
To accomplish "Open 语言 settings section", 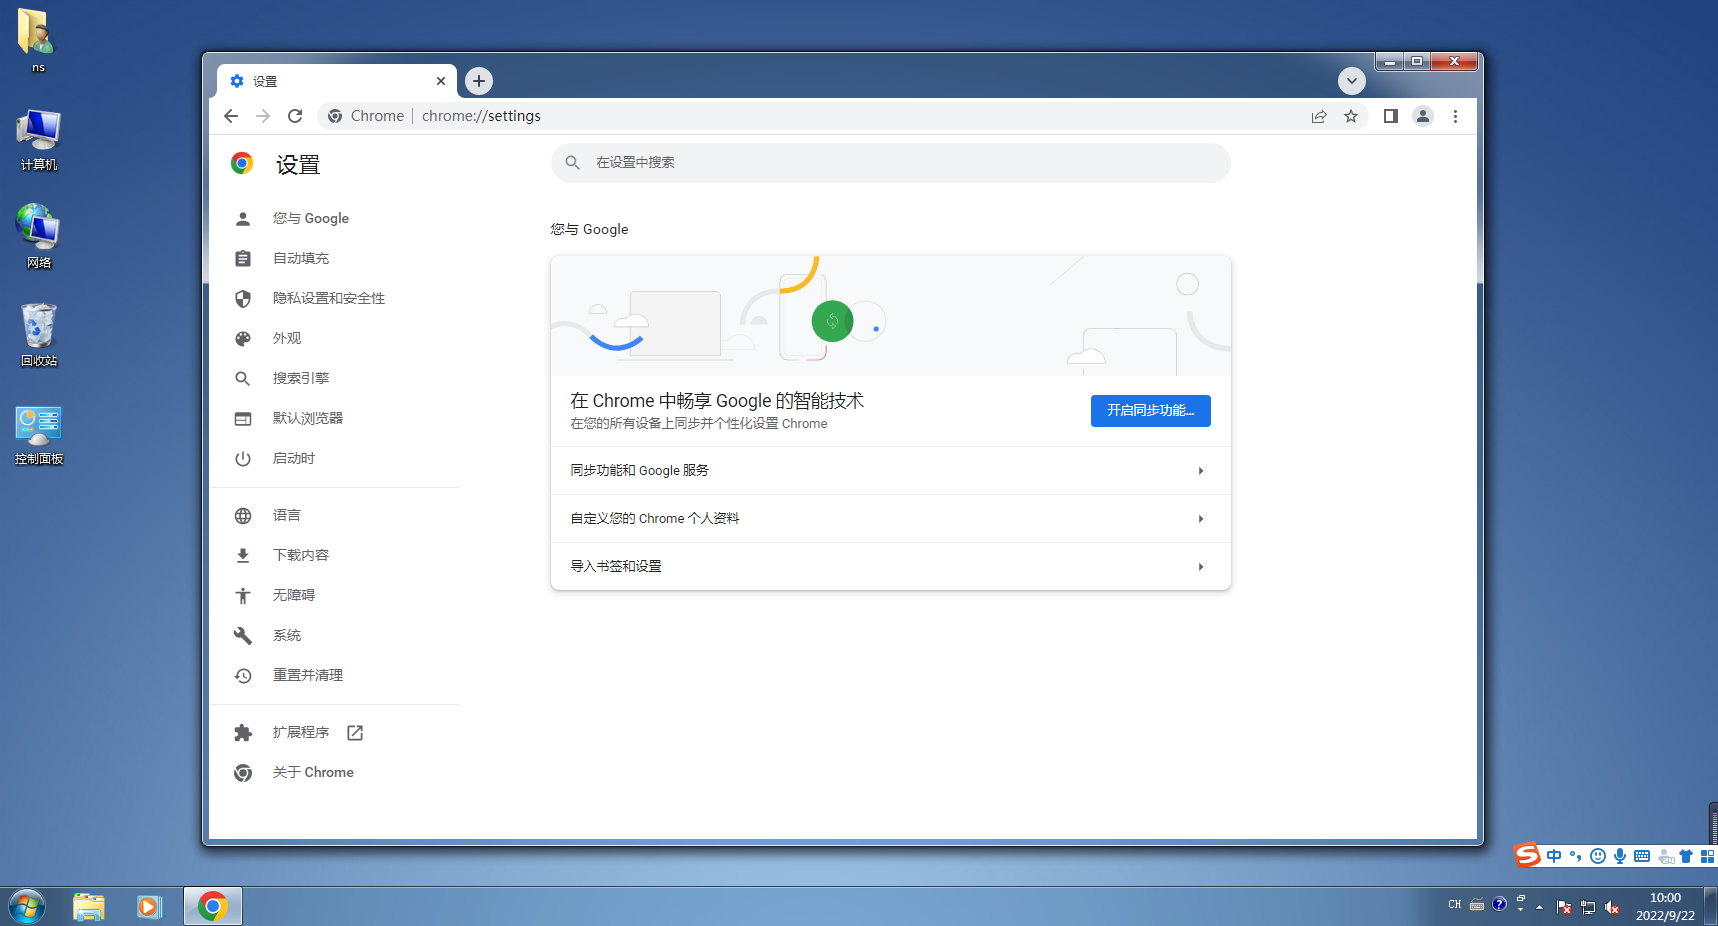I will (x=286, y=516).
